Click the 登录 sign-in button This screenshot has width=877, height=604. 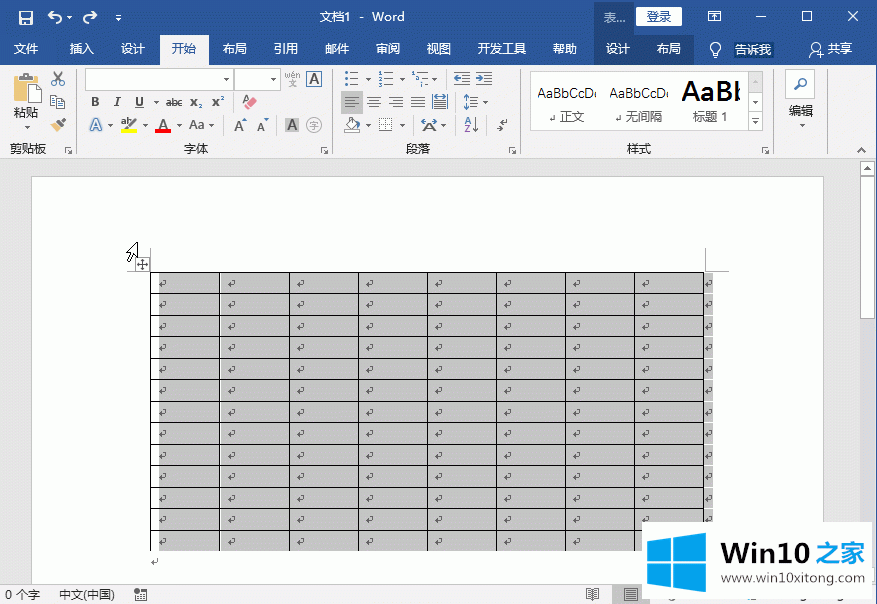click(658, 17)
